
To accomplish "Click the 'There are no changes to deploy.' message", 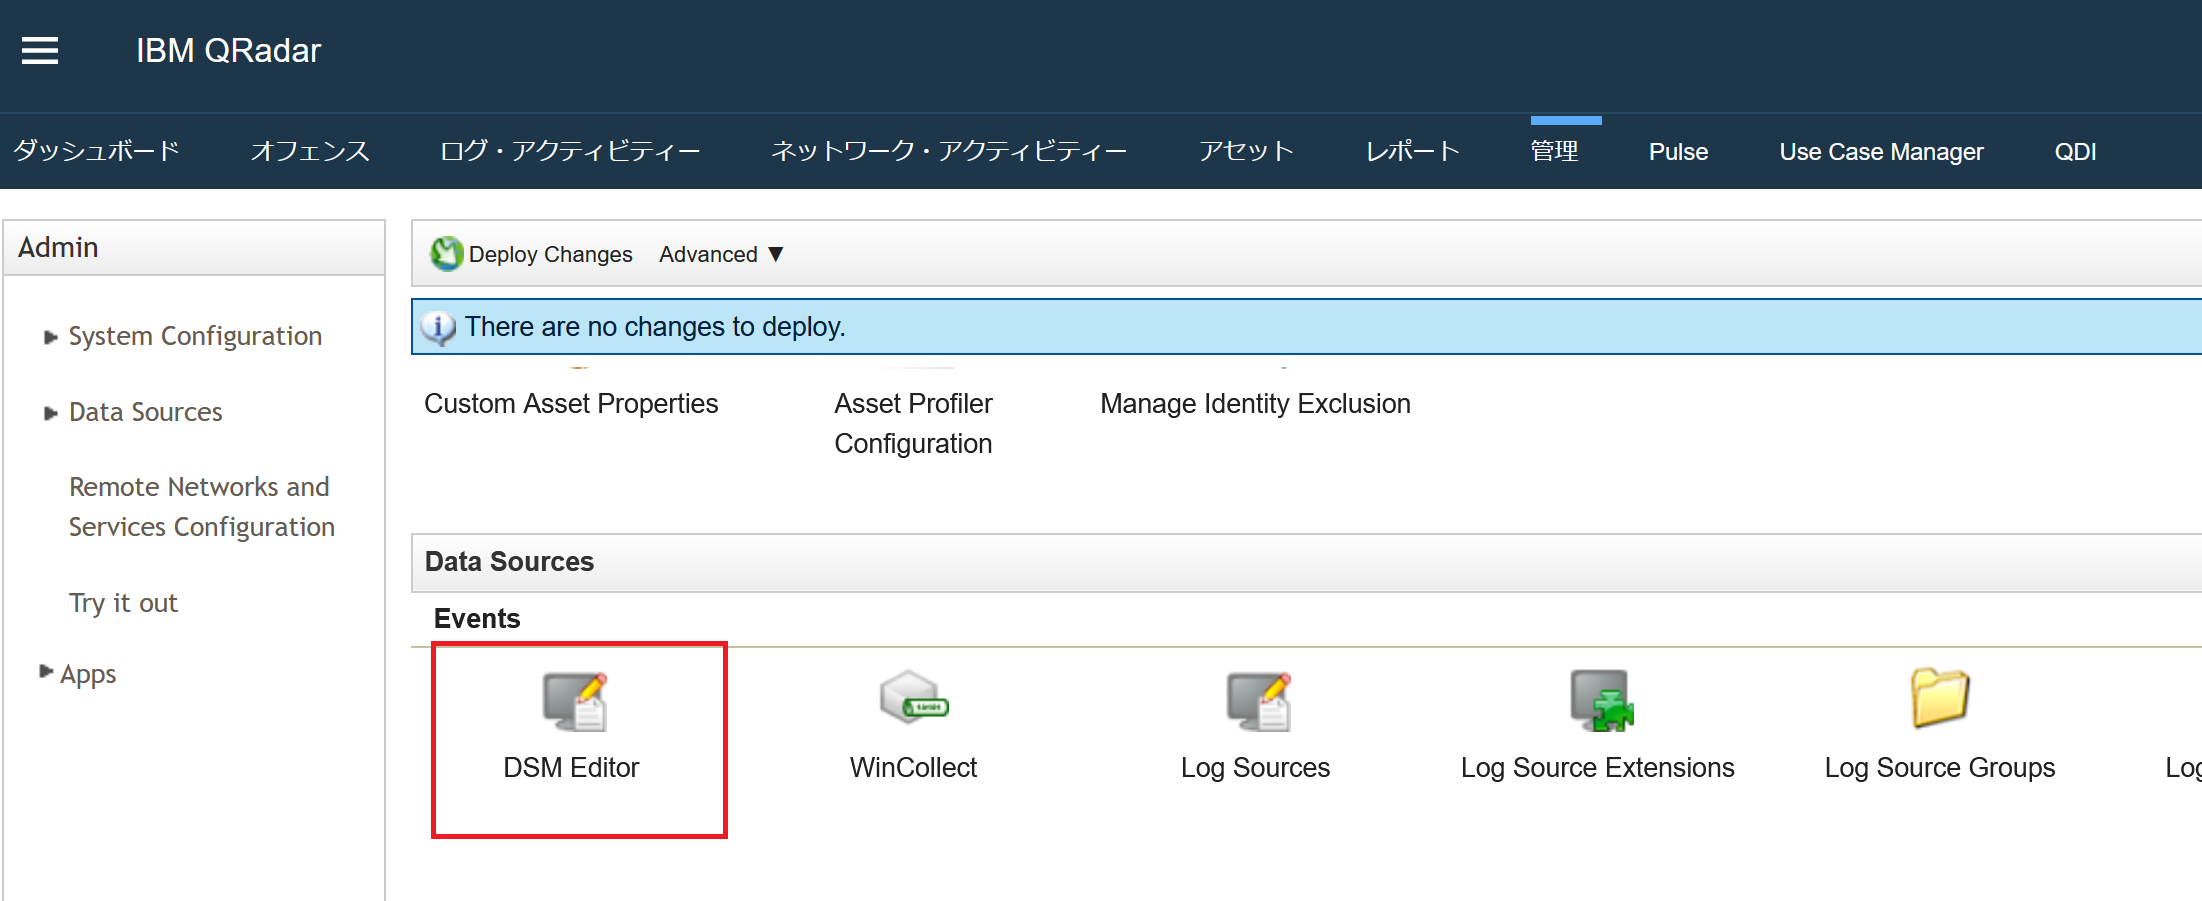I will click(x=656, y=327).
